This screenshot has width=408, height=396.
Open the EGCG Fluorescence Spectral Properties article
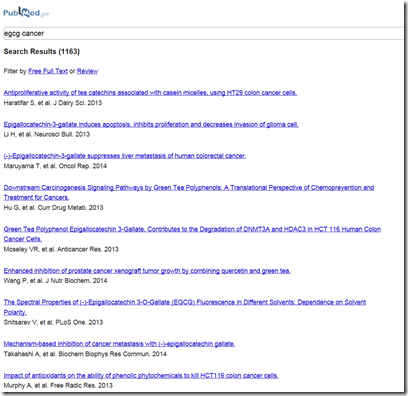[185, 302]
